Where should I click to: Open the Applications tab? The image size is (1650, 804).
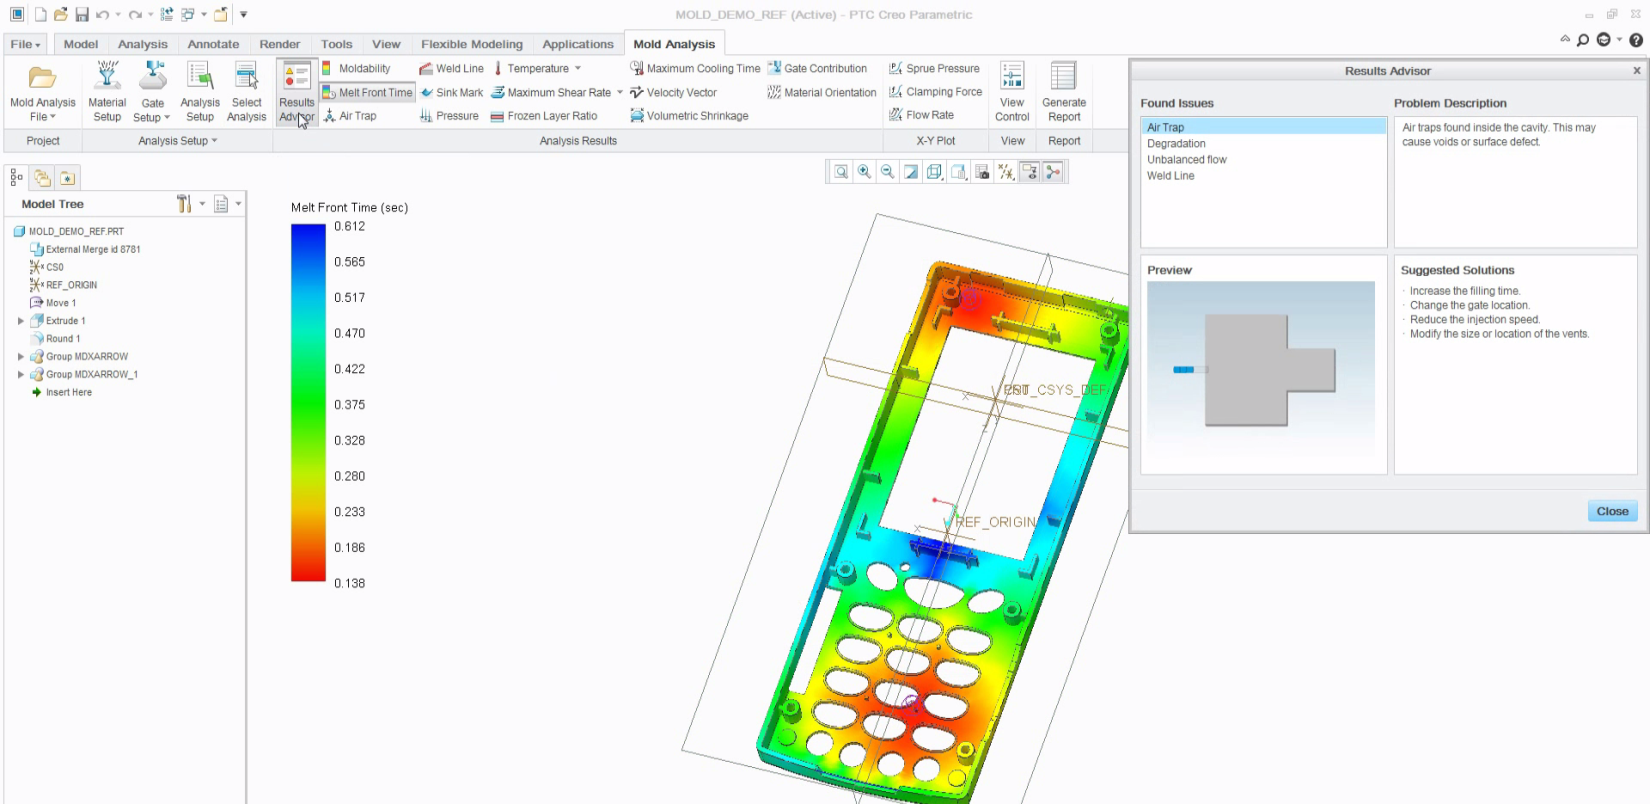(578, 44)
